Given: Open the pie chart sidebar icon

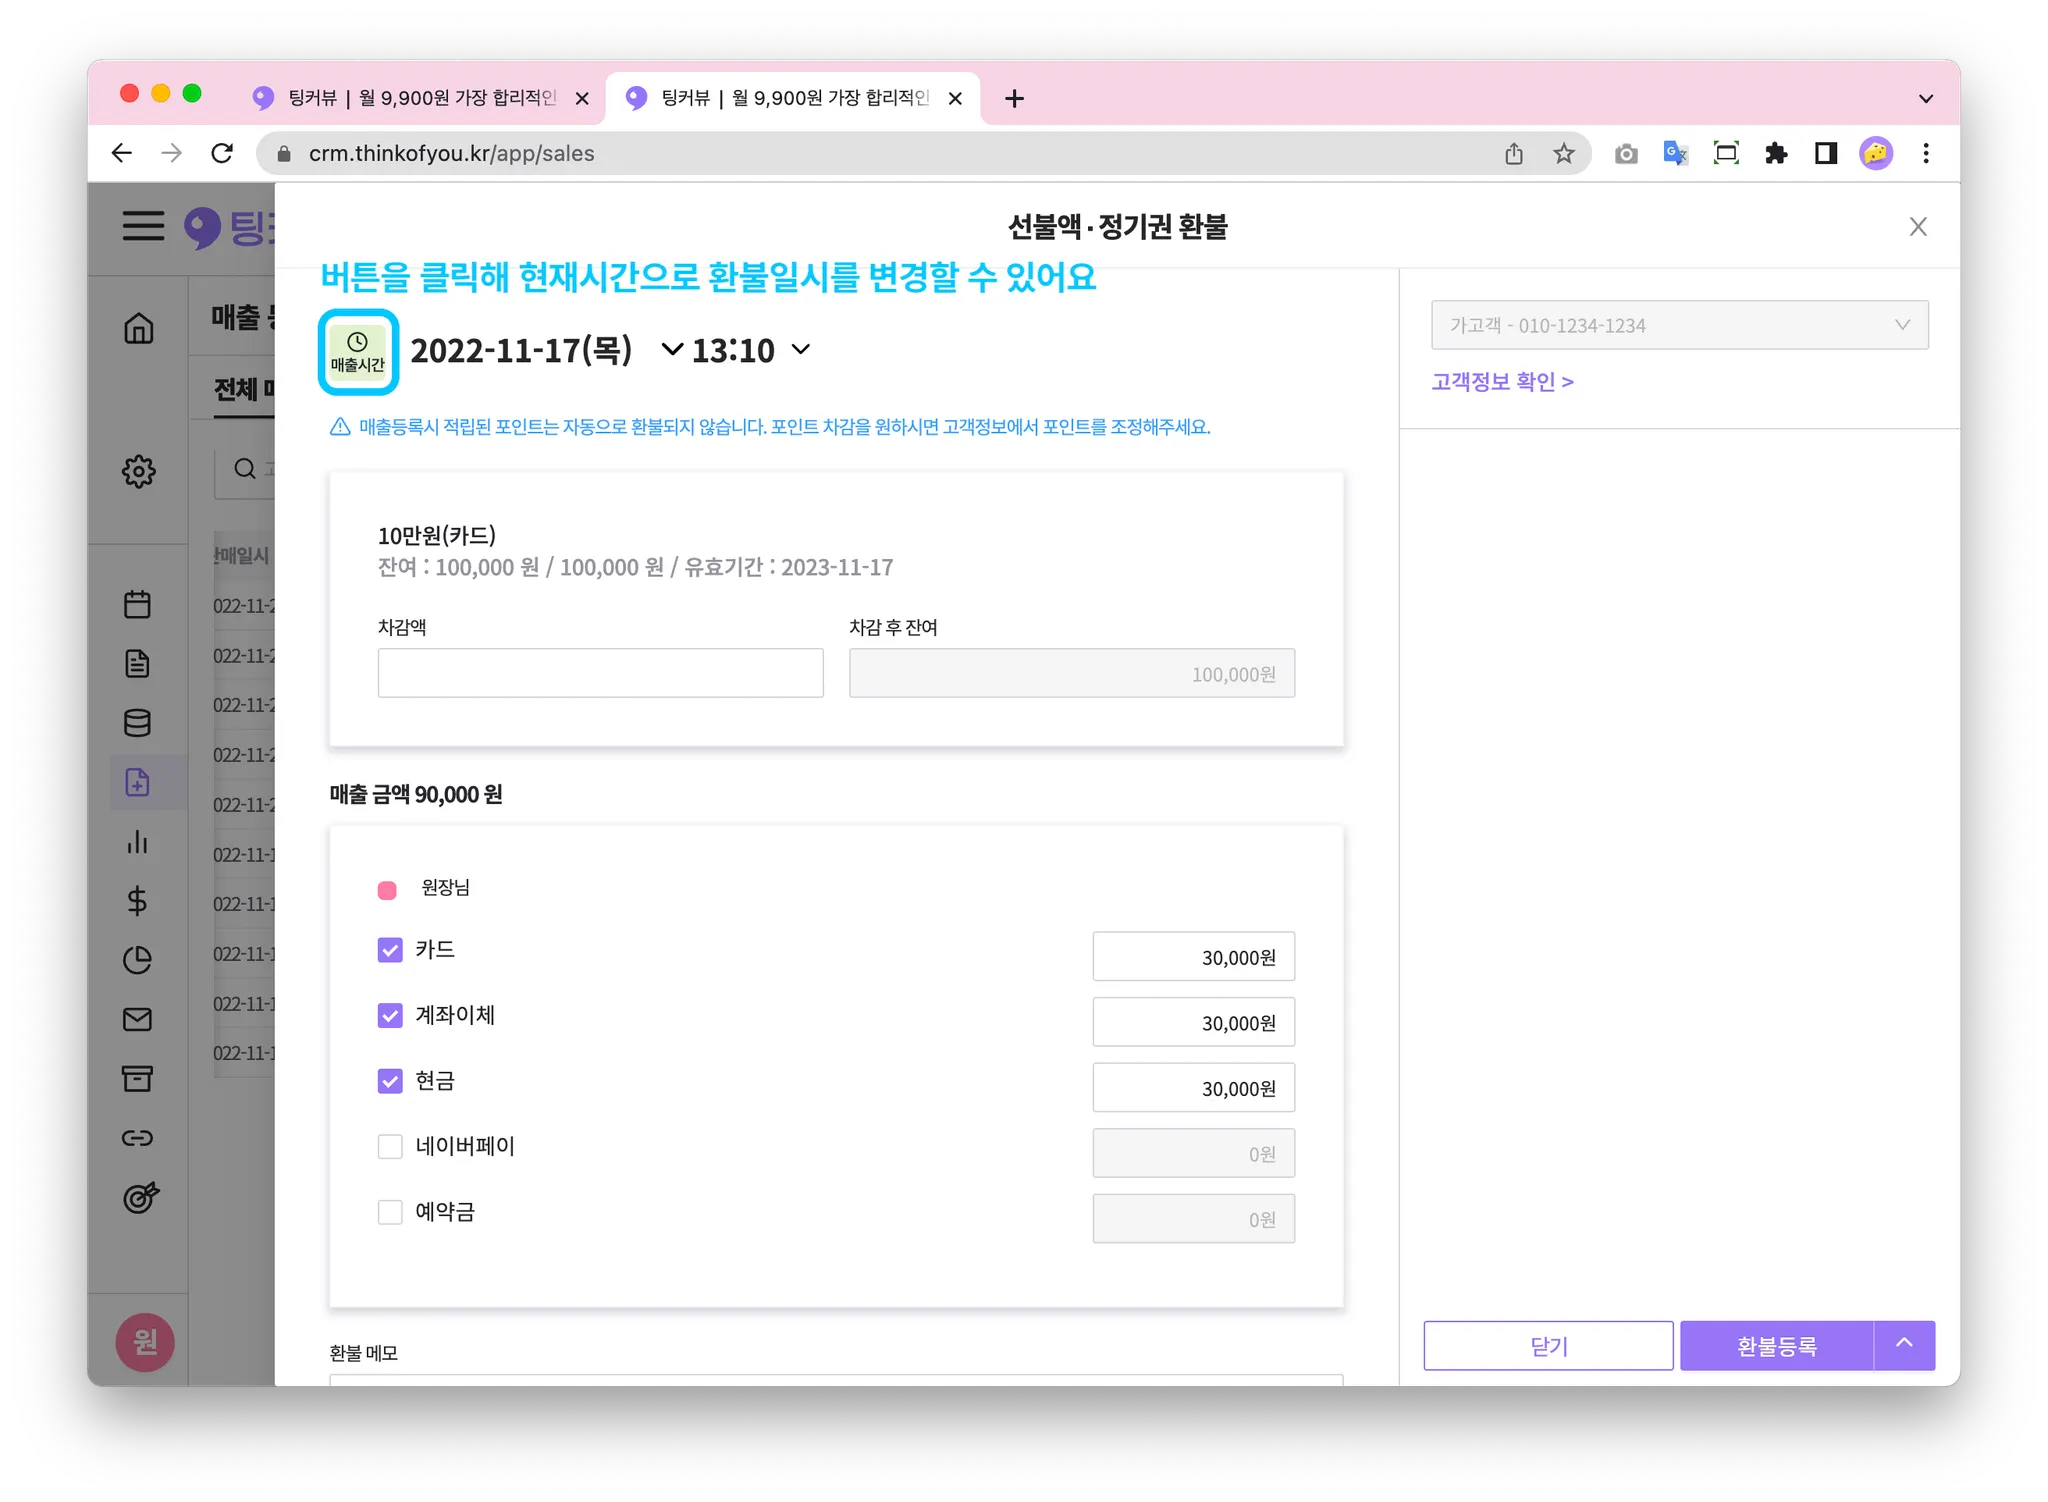Looking at the screenshot, I should pyautogui.click(x=138, y=960).
